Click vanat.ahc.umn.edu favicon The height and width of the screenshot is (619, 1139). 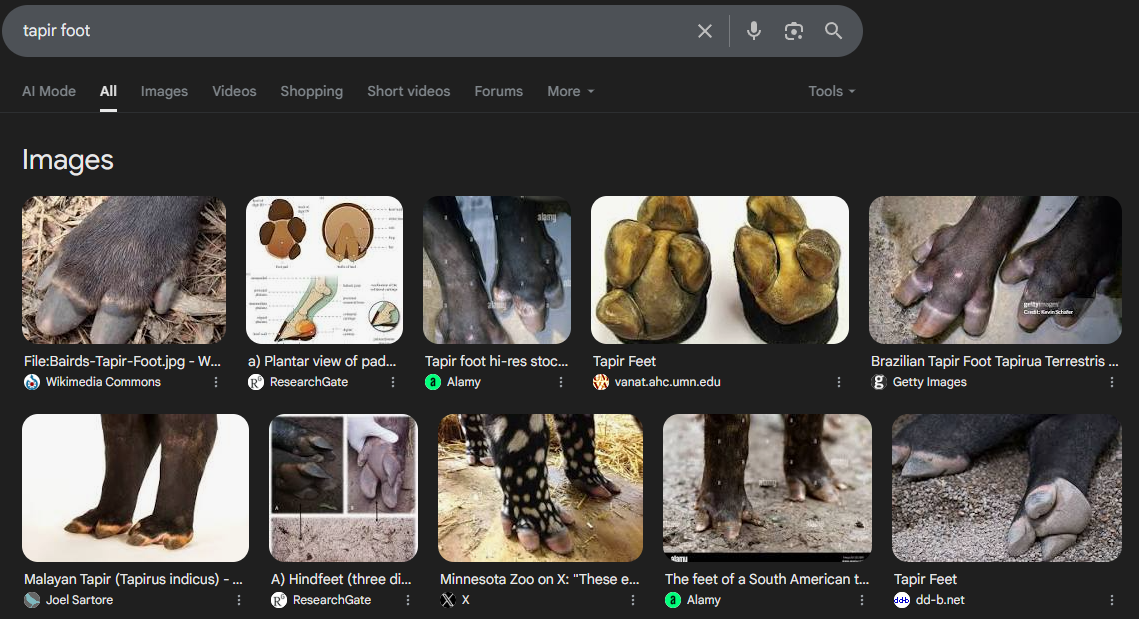[x=601, y=381]
